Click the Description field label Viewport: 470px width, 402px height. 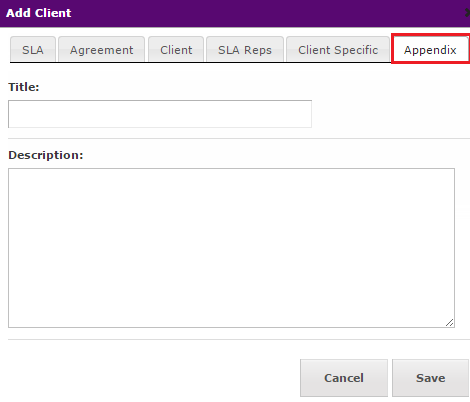tap(46, 155)
